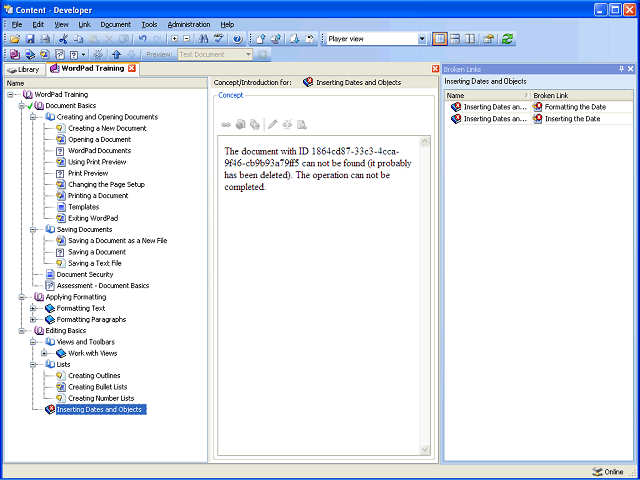Click the Link New Topic icon
This screenshot has height=480, width=640.
coord(44,54)
